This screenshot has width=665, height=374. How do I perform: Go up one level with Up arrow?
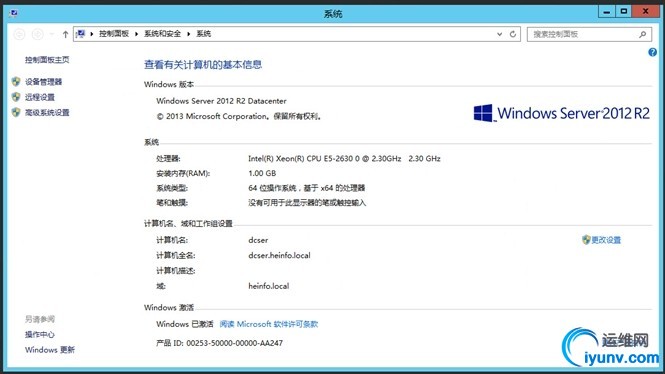coord(65,34)
